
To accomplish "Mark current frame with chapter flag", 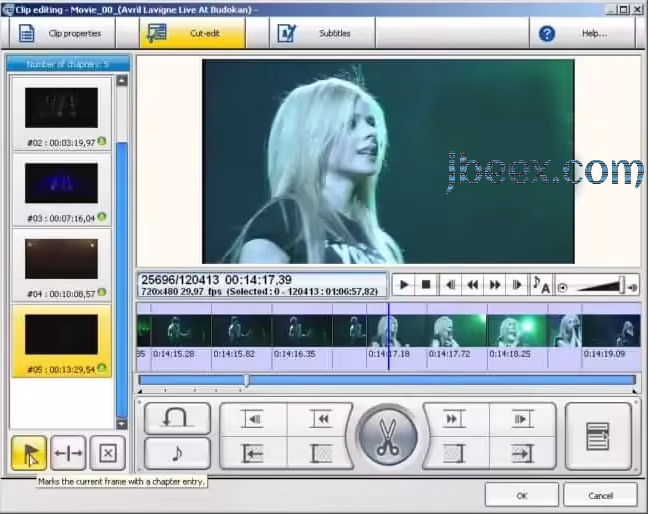I will 29,453.
